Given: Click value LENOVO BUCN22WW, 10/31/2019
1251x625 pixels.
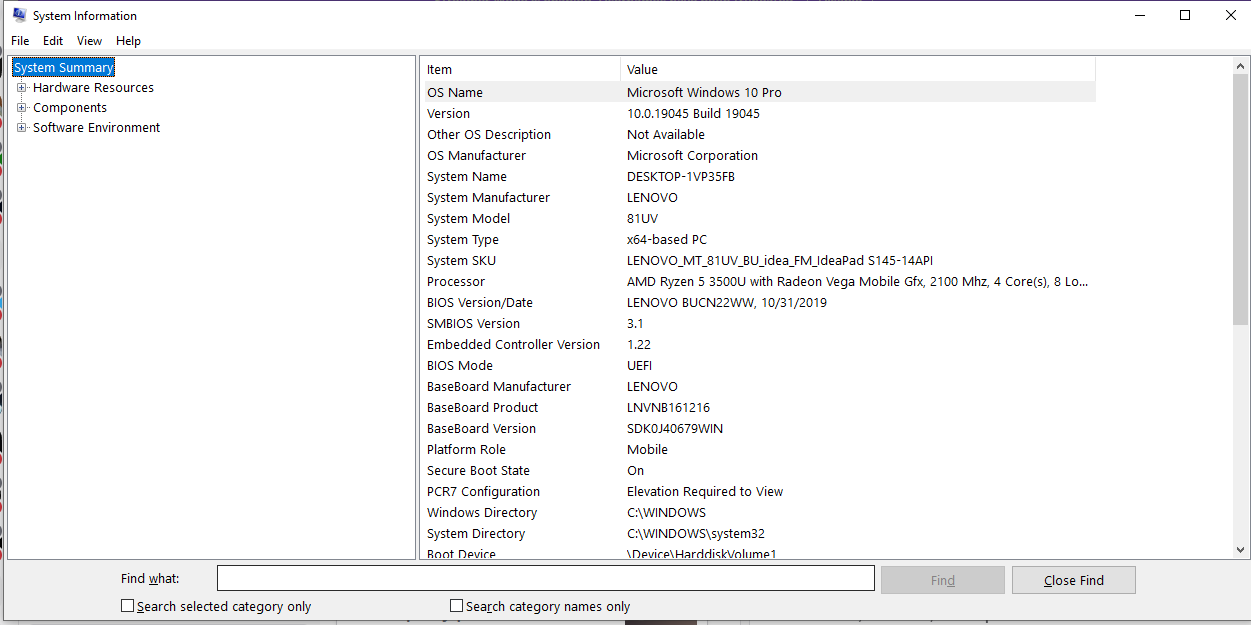Looking at the screenshot, I should (727, 302).
